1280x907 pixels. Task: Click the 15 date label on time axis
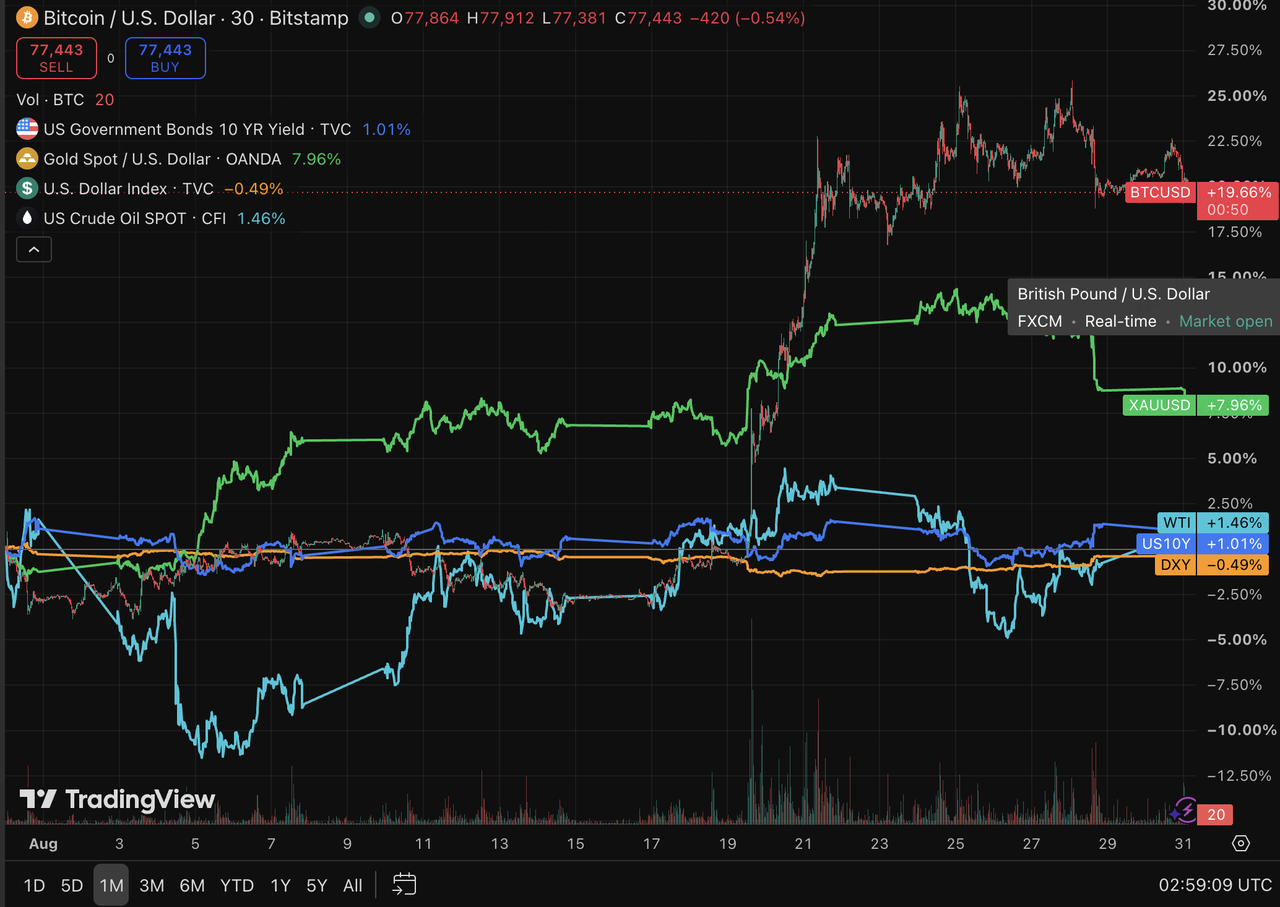pyautogui.click(x=575, y=843)
